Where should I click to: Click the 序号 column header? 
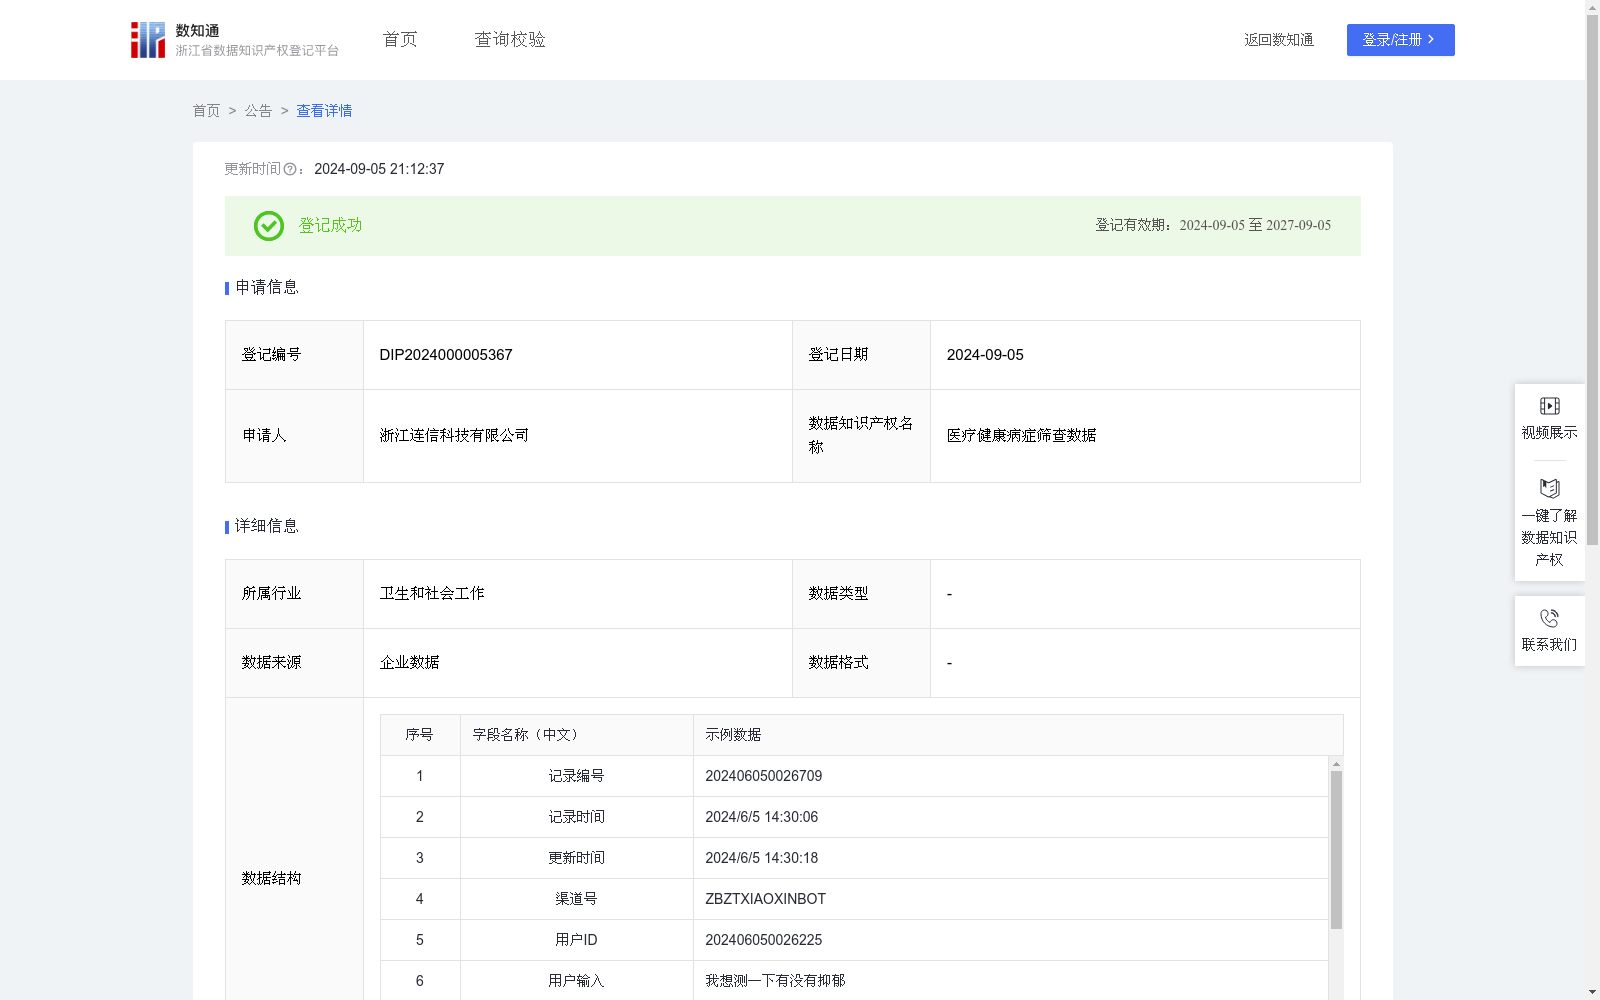pos(419,735)
